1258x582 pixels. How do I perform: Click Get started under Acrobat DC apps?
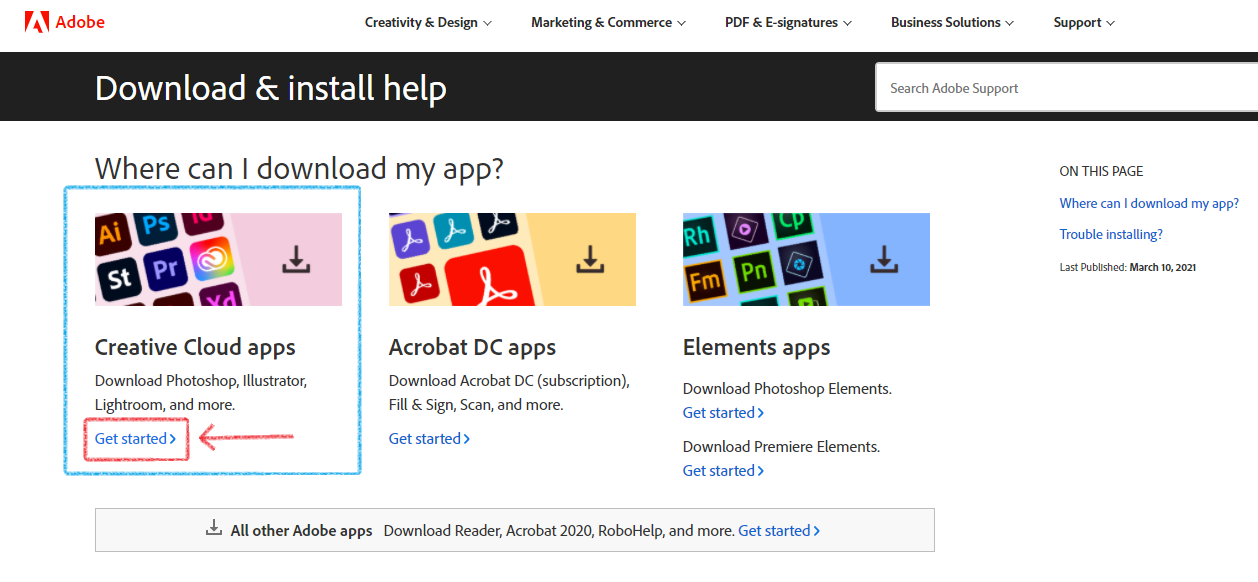tap(430, 438)
